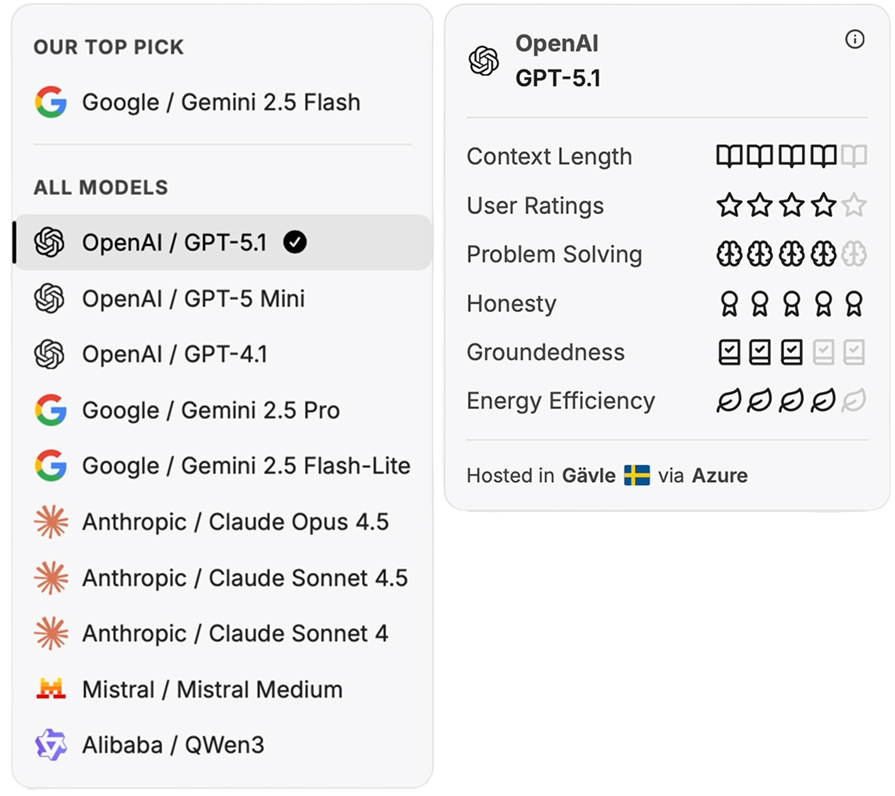The height and width of the screenshot is (796, 895).
Task: Select Anthropic / Claude Sonnet 4
Action: point(235,634)
